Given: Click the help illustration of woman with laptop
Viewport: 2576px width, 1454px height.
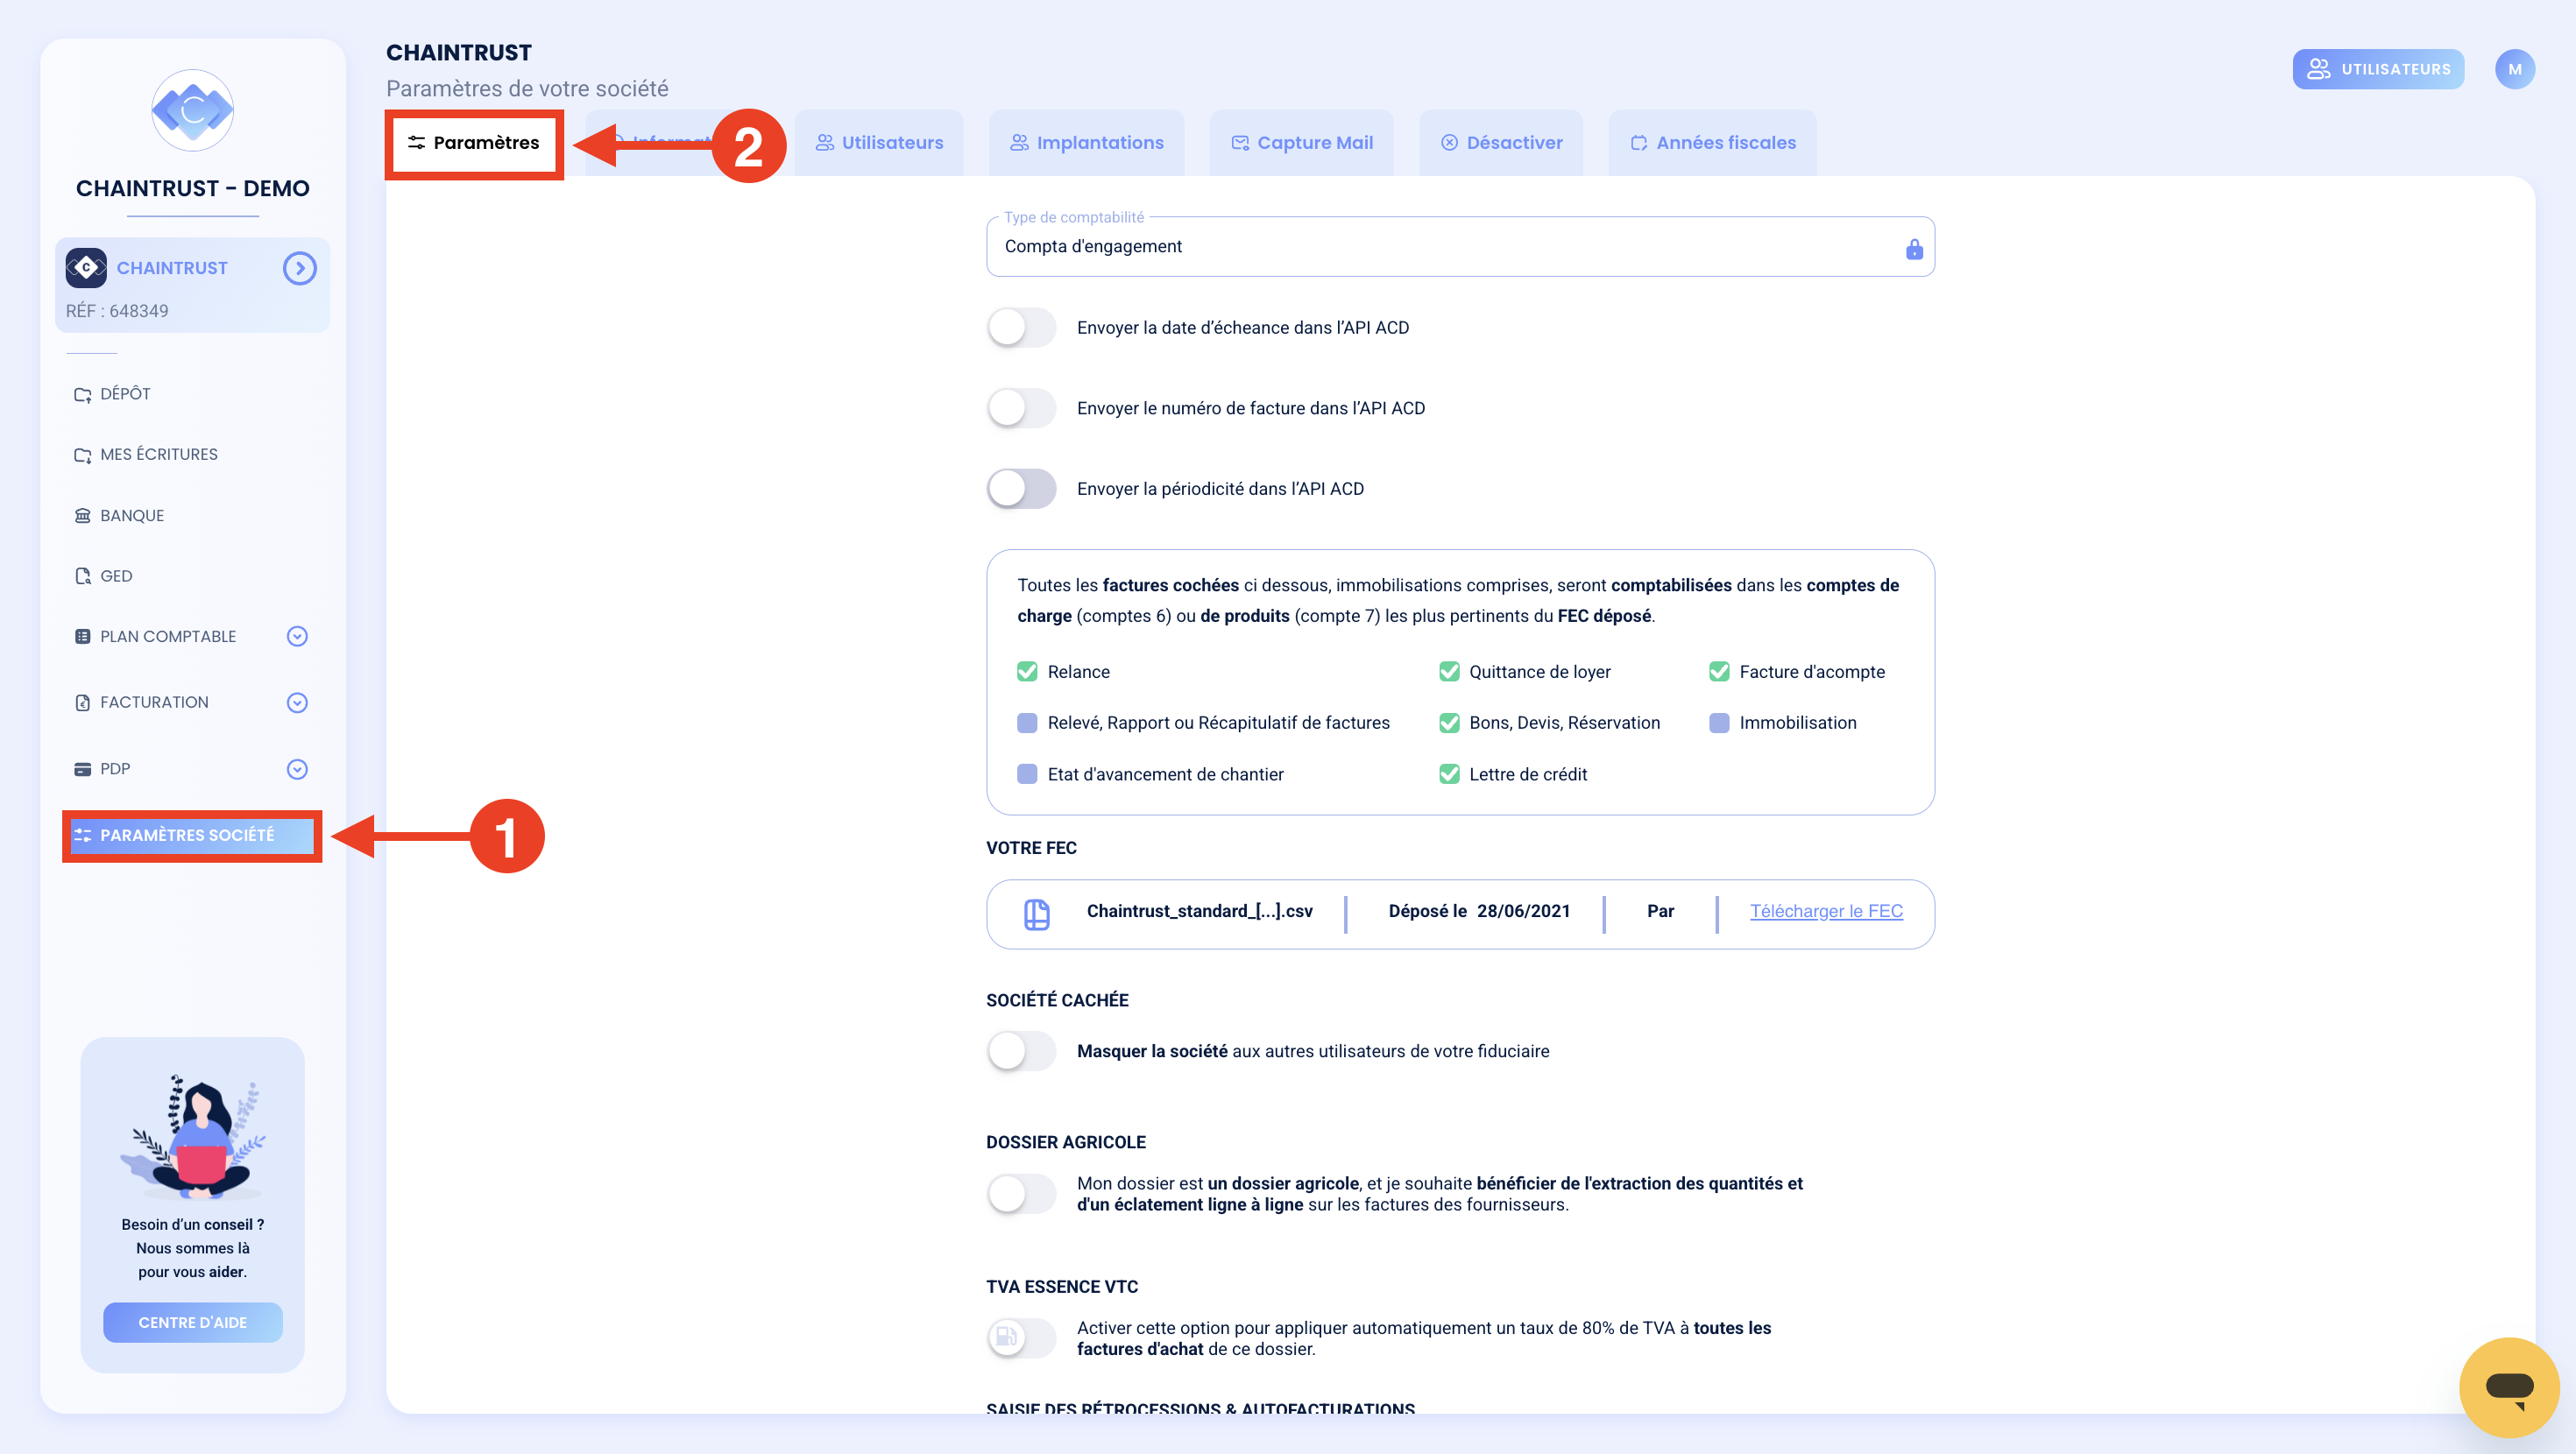Looking at the screenshot, I should [192, 1136].
